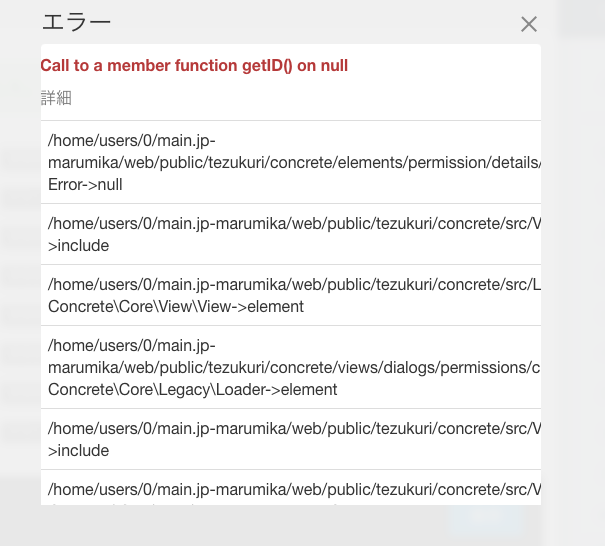Click the empty gray dialog footer area

coord(232,525)
